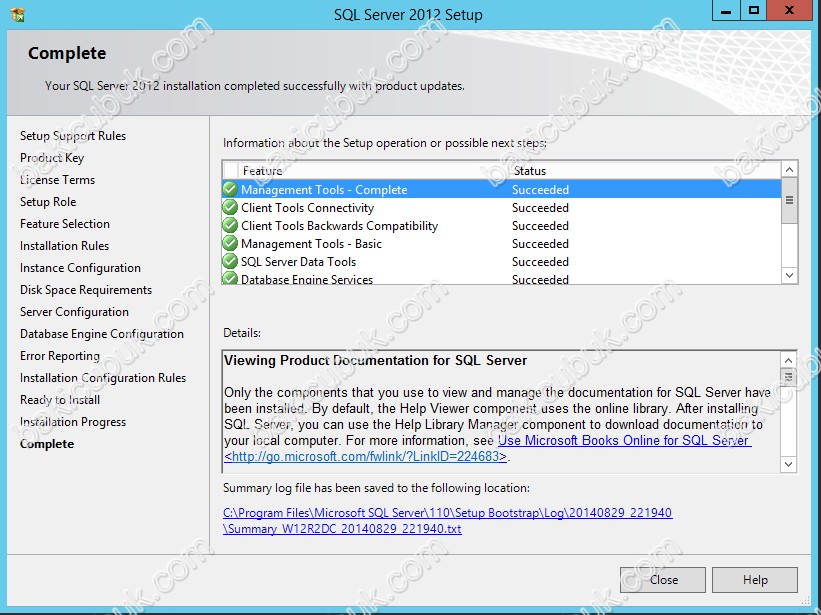The image size is (821, 615).
Task: Select the Database Engine Services row
Action: click(x=502, y=278)
